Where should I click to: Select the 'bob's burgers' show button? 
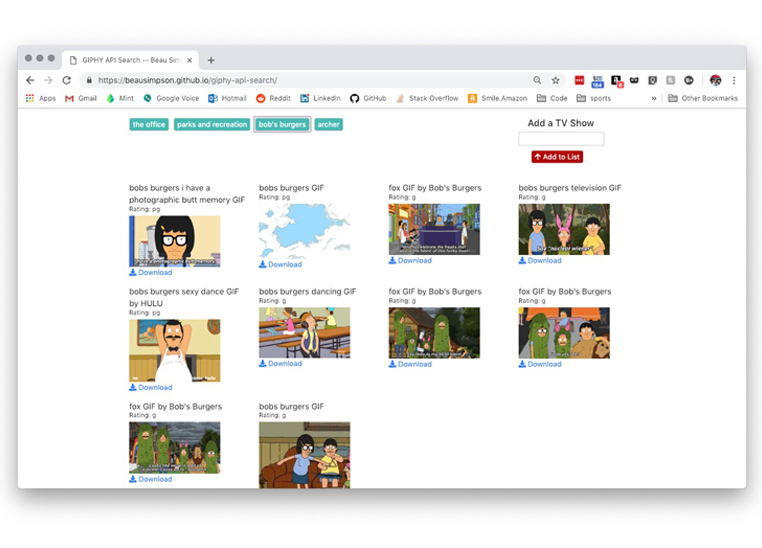point(282,124)
